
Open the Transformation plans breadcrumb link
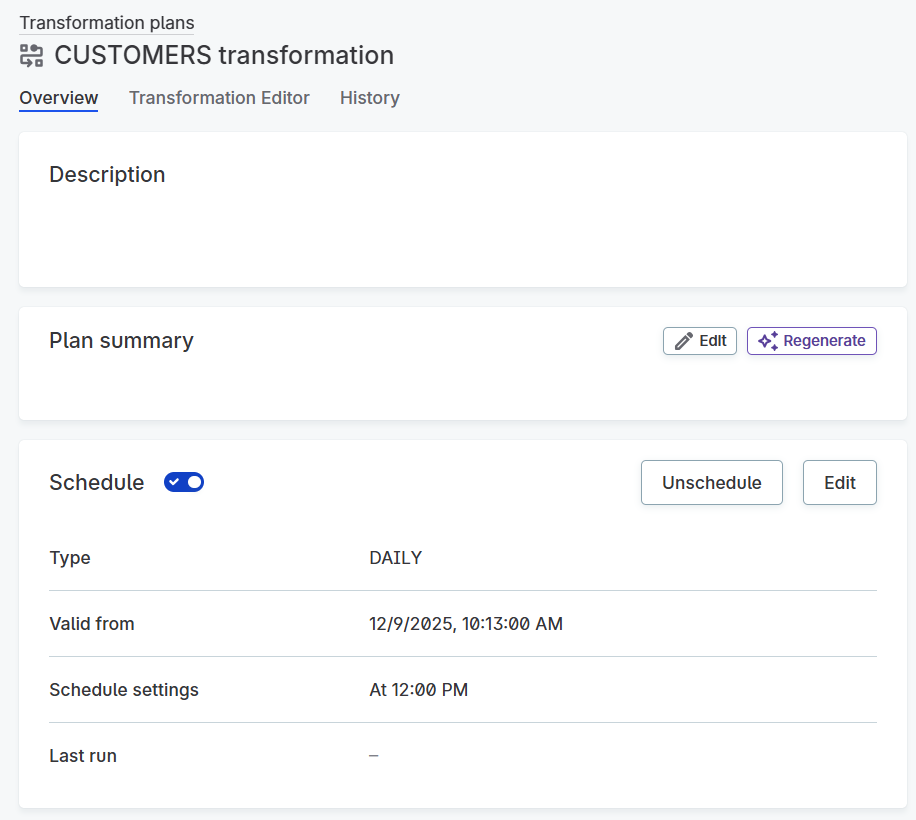[x=106, y=22]
